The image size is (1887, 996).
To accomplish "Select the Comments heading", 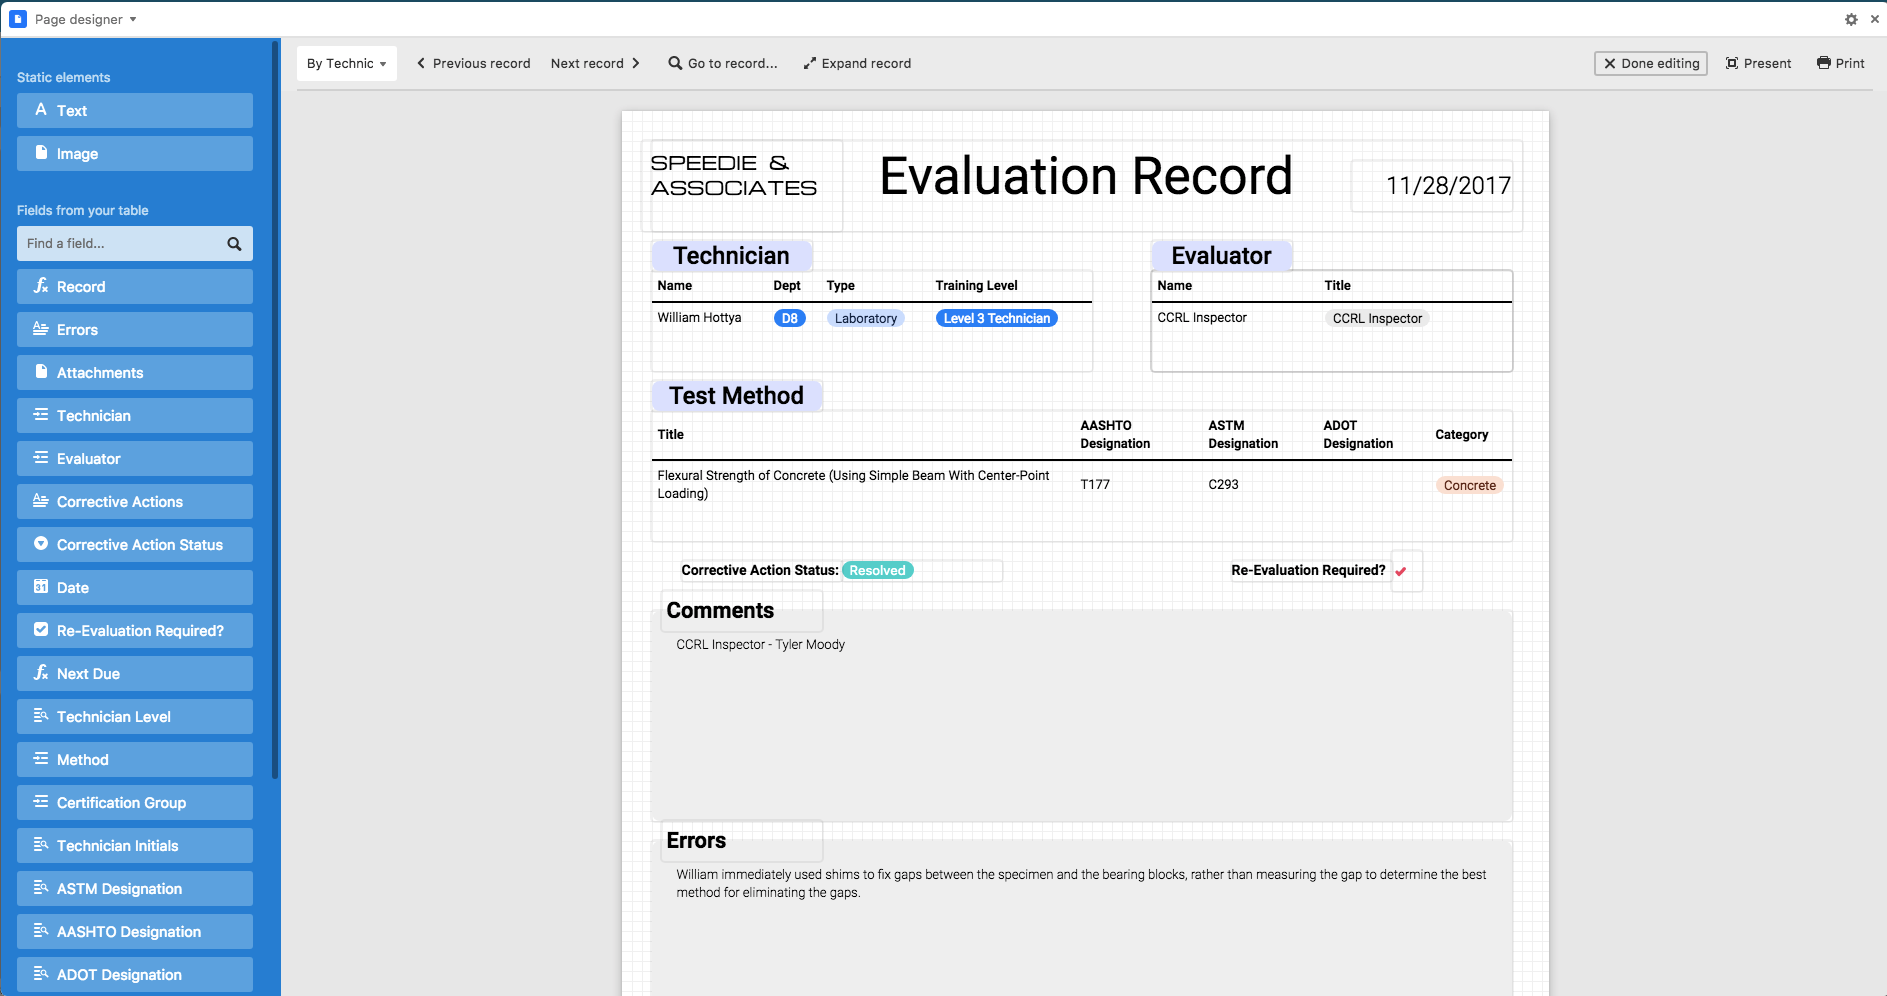I will click(x=720, y=610).
